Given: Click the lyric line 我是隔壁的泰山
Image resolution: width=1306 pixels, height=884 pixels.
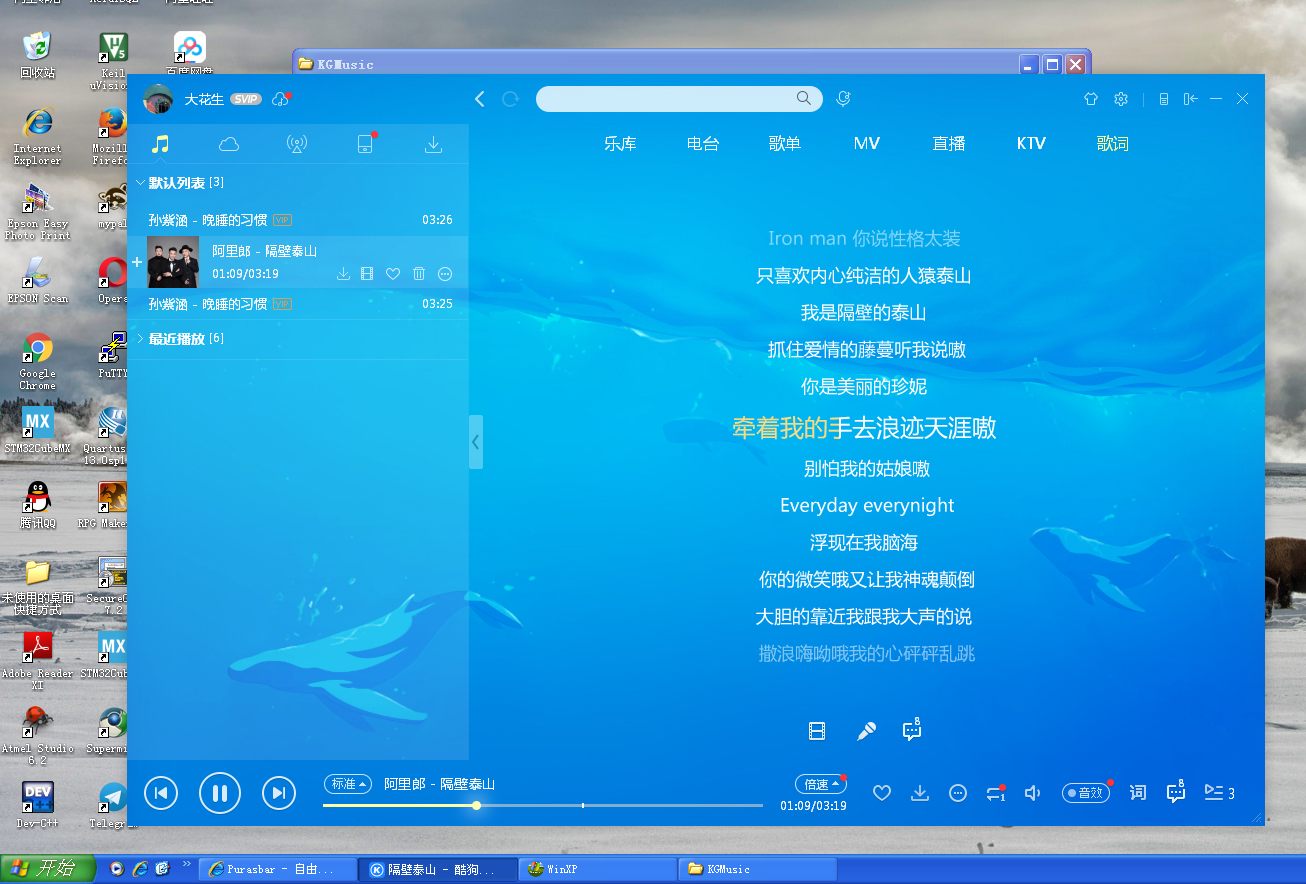Looking at the screenshot, I should pyautogui.click(x=864, y=313).
